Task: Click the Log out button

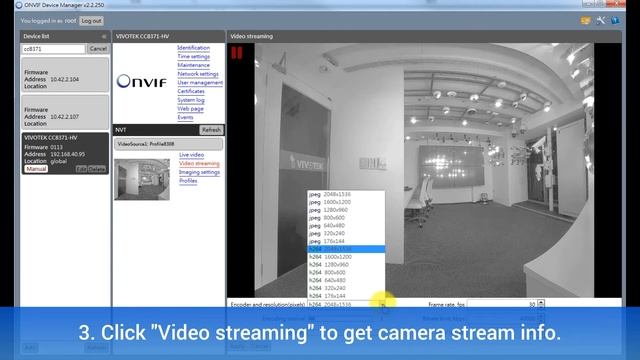Action: point(91,21)
